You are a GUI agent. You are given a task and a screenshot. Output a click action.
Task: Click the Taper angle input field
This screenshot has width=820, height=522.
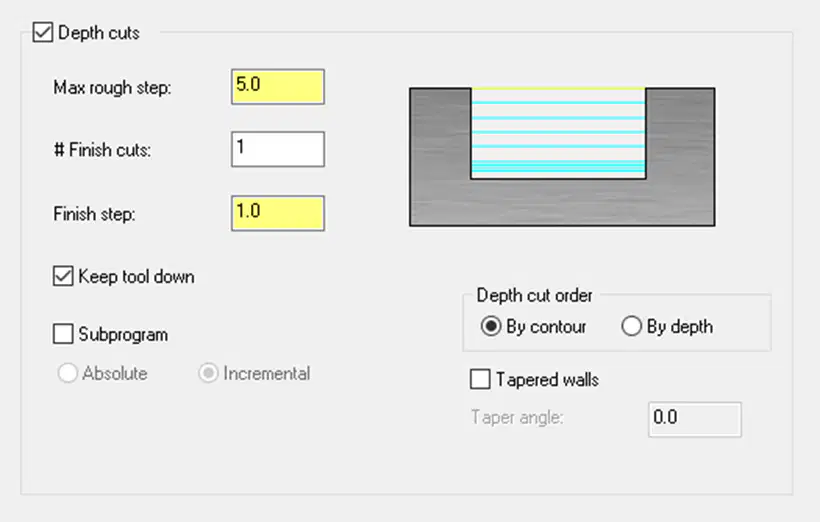click(694, 419)
